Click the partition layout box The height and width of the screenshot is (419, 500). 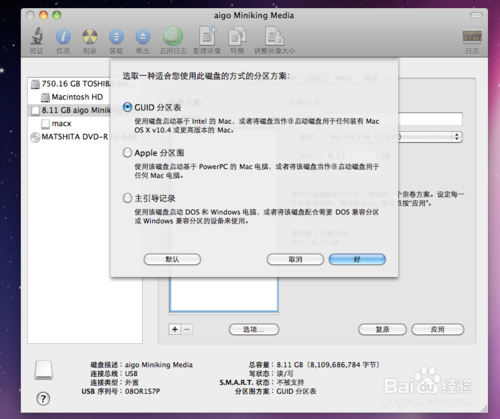click(x=224, y=294)
